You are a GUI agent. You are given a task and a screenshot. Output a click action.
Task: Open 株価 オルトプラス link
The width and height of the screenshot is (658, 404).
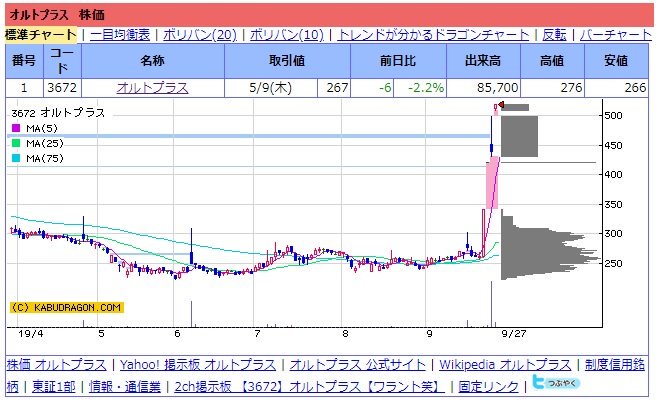(x=56, y=365)
